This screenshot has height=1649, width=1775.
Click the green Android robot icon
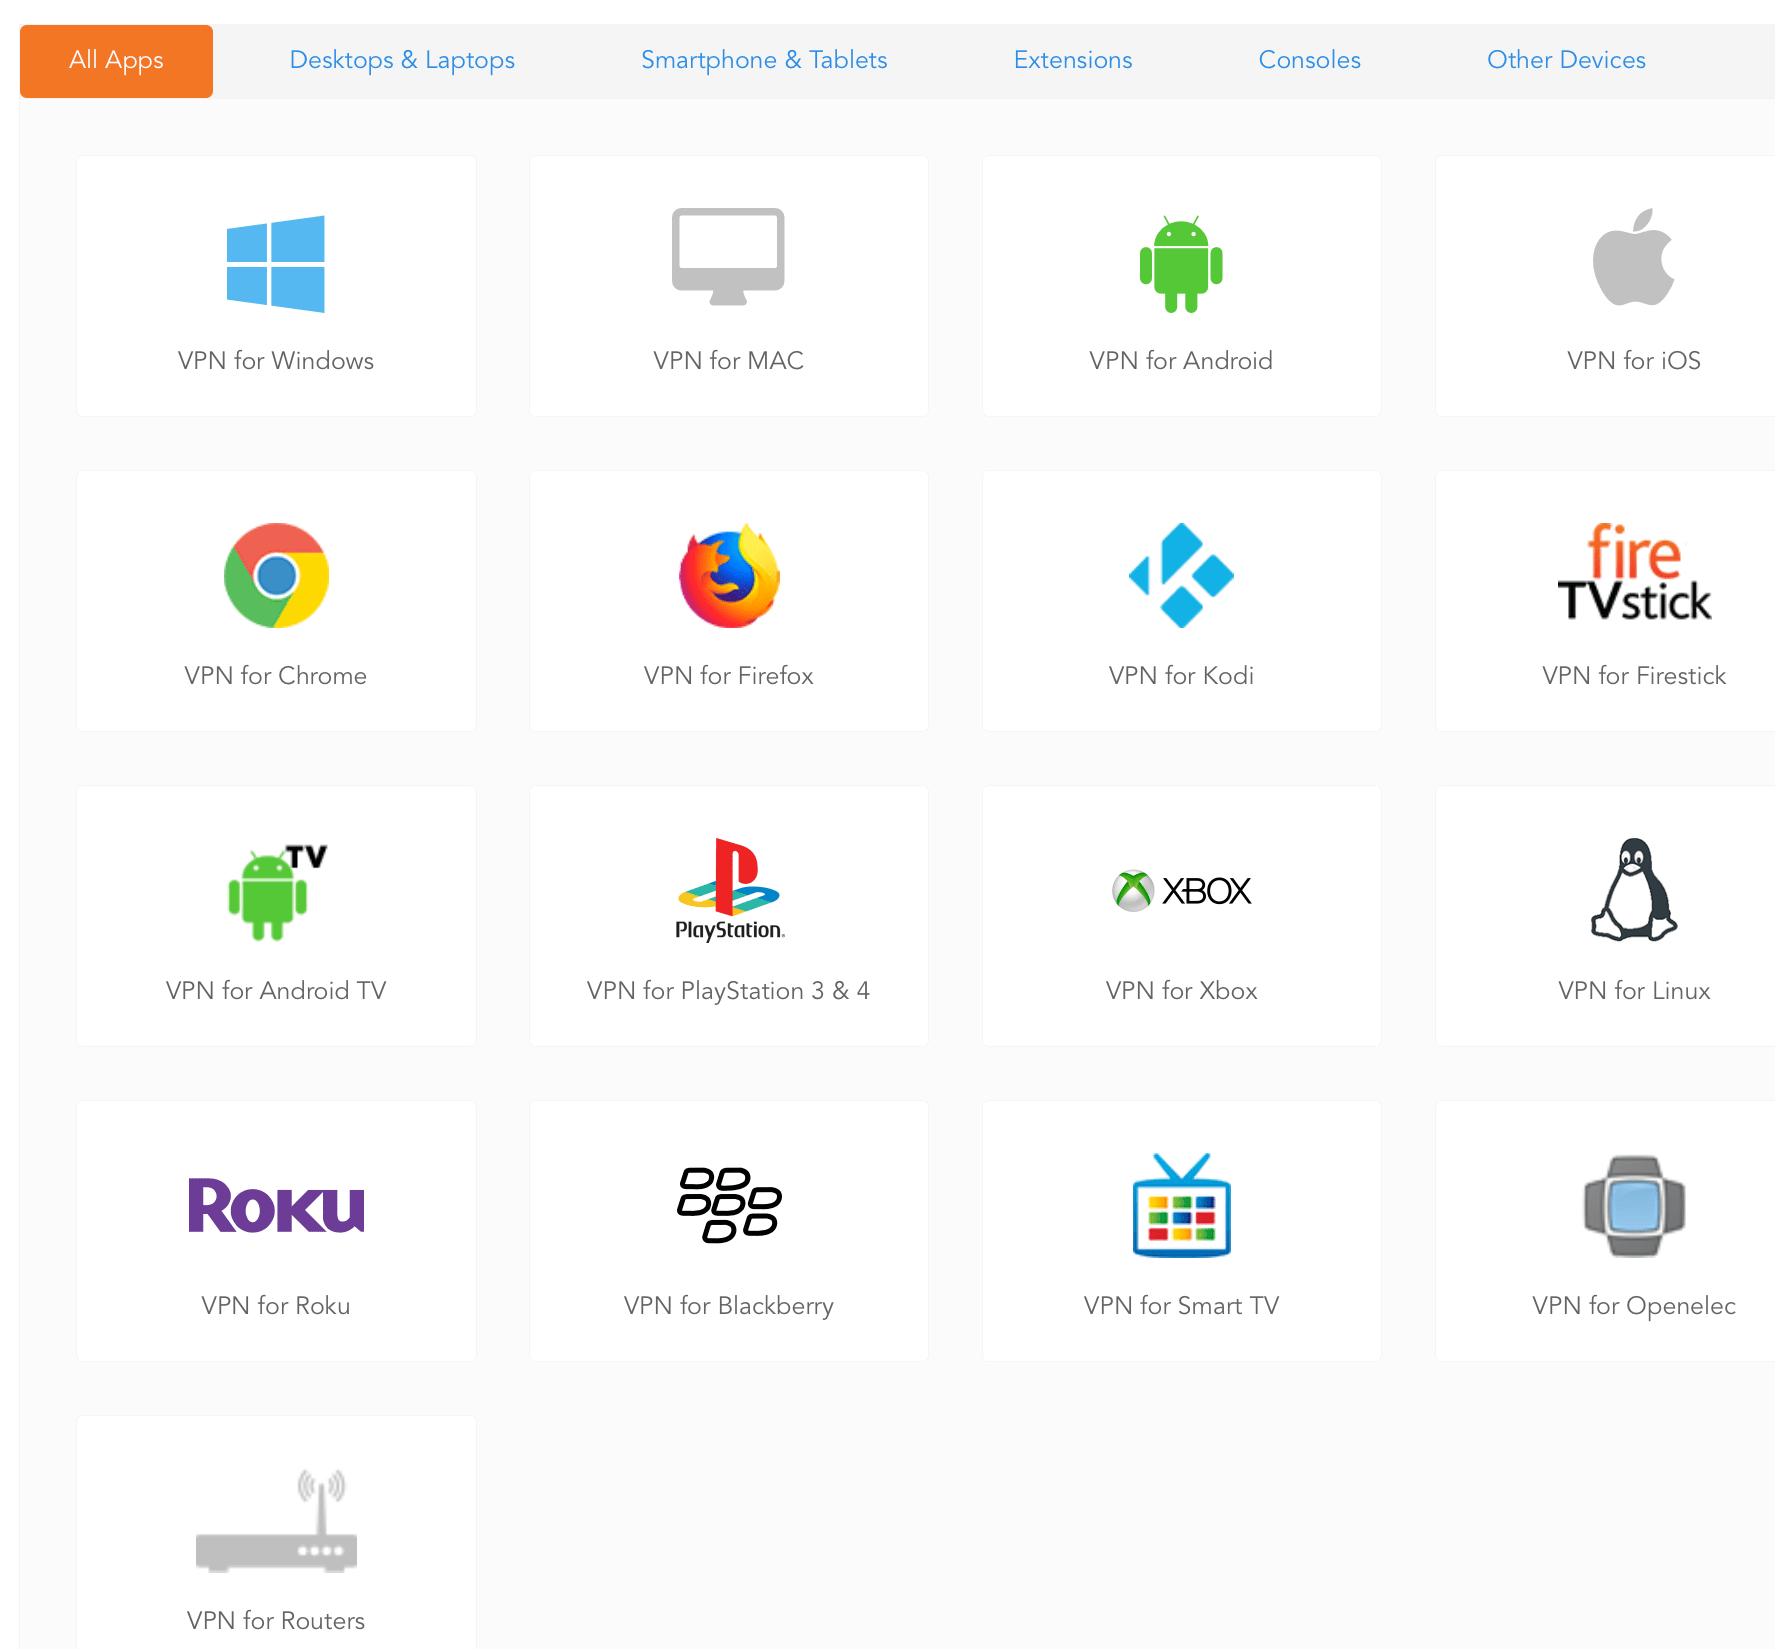coord(1181,264)
